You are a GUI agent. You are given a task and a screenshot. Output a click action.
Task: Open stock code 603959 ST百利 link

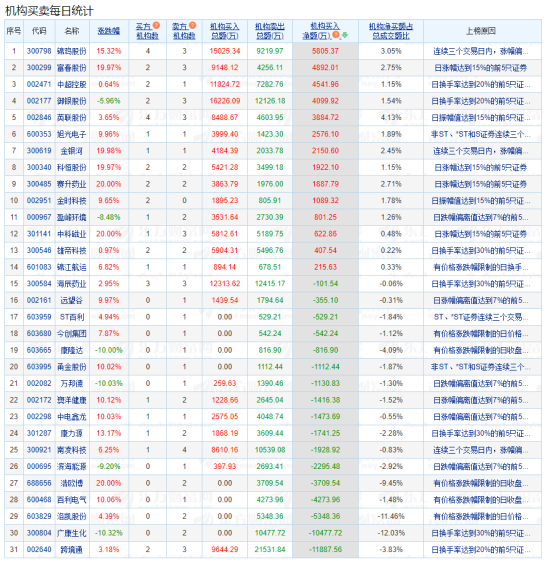[39, 317]
